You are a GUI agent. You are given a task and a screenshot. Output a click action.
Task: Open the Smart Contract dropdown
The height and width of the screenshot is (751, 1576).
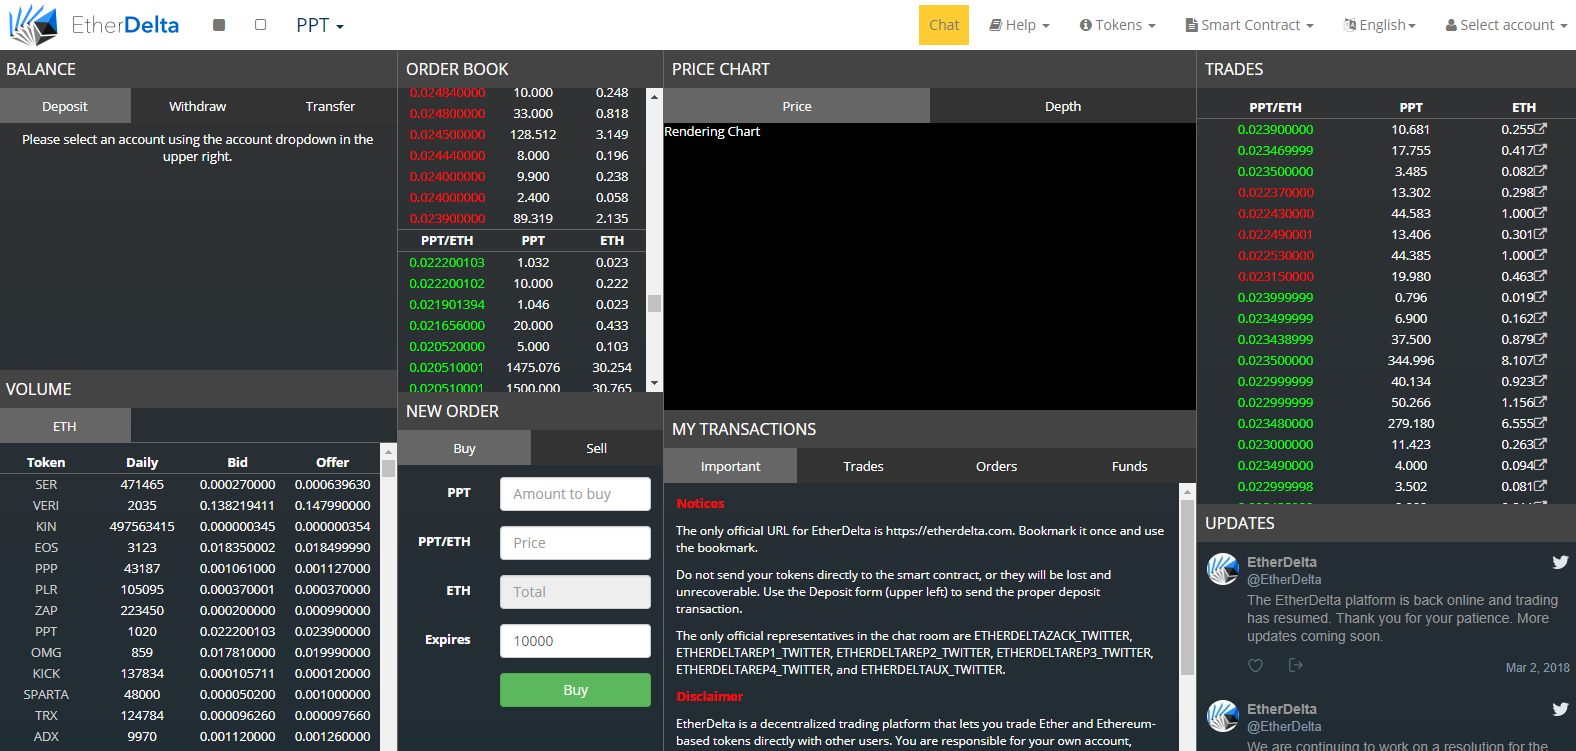tap(1249, 25)
